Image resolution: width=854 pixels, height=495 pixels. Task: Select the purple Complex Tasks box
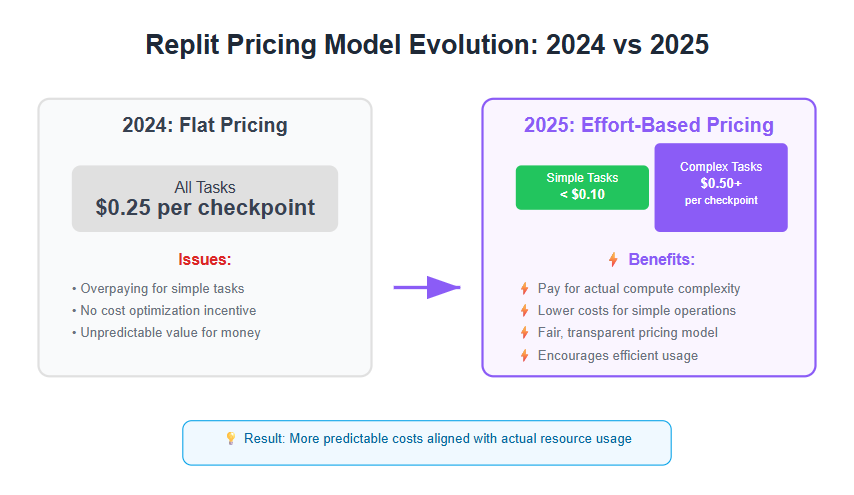(x=721, y=187)
